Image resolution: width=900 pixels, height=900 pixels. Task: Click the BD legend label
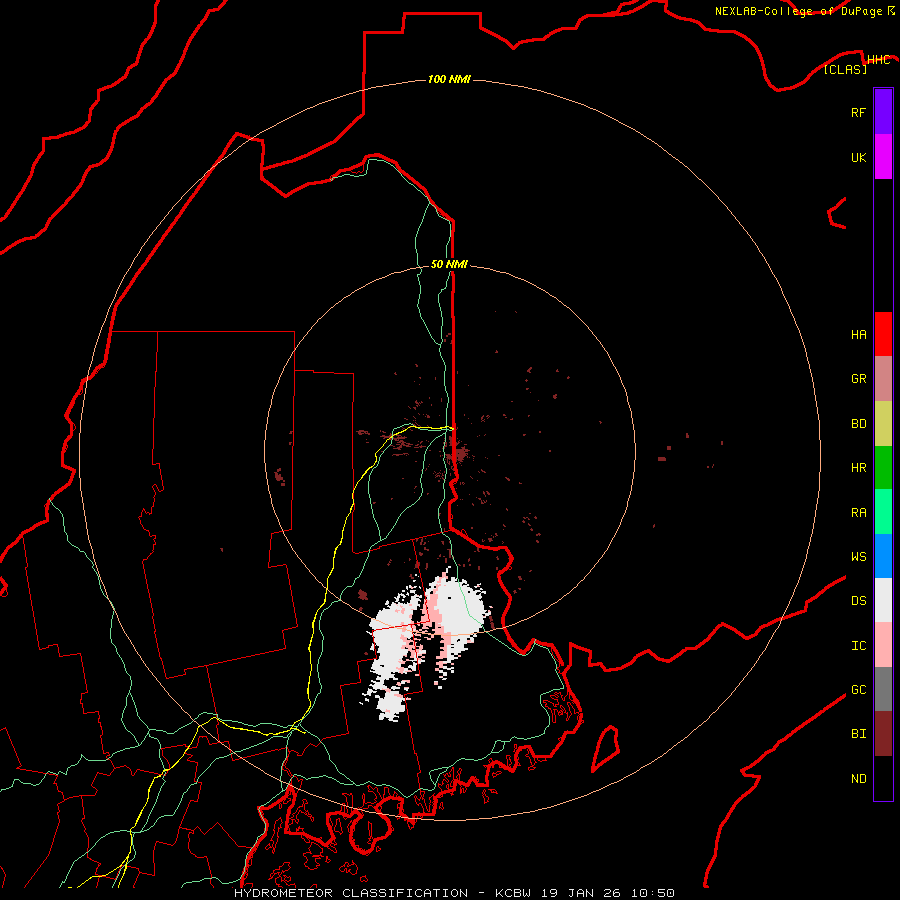(858, 424)
